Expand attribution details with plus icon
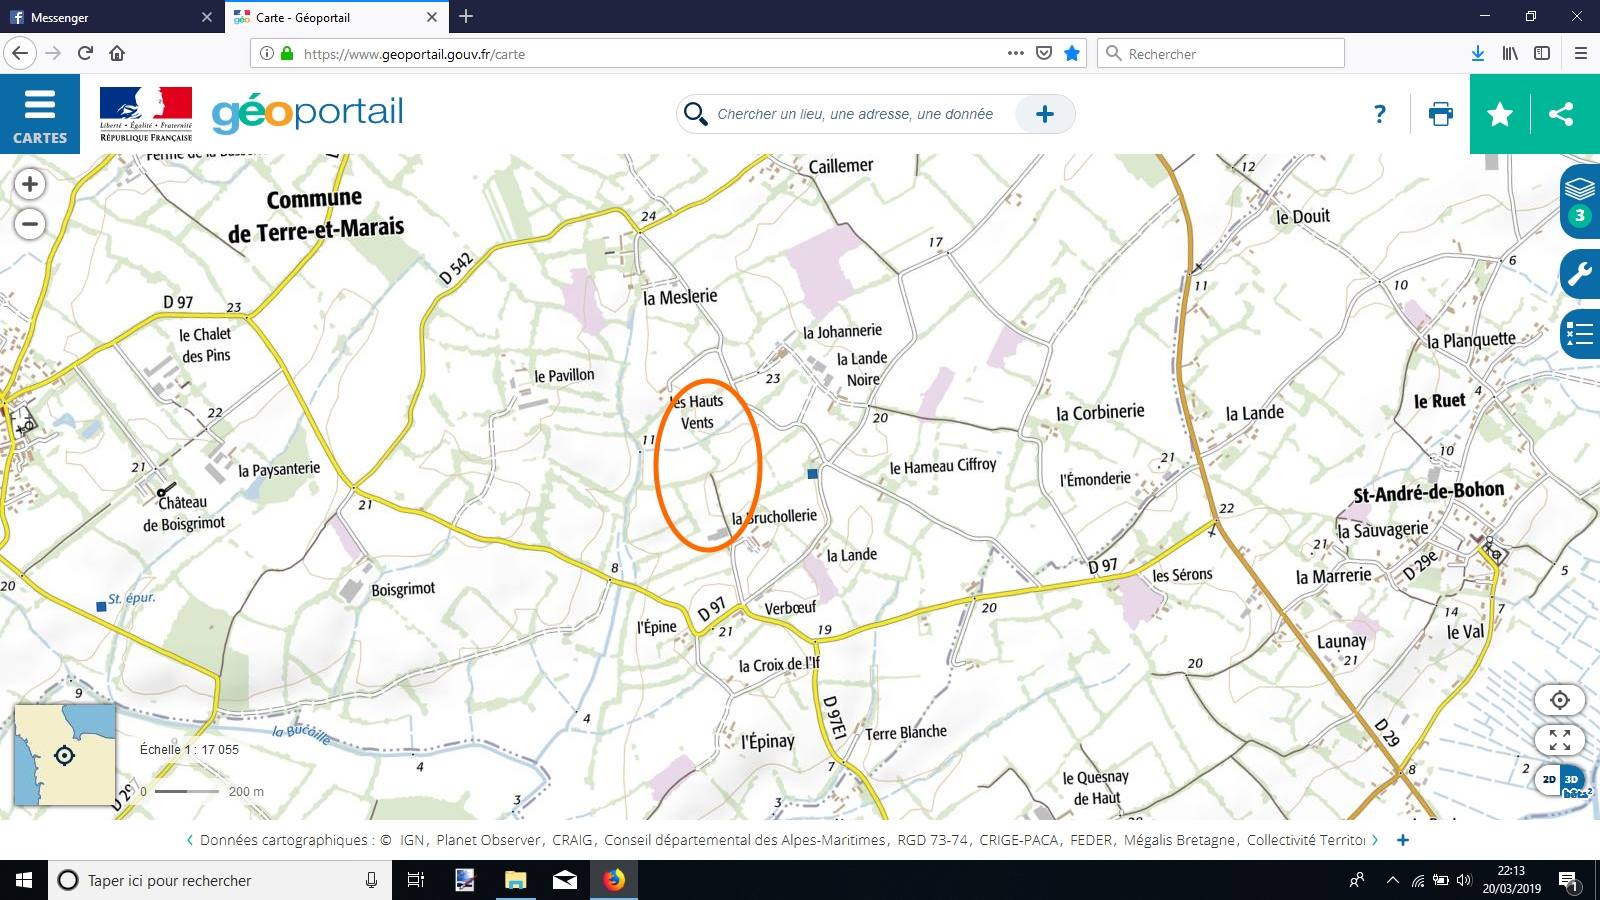Viewport: 1600px width, 900px height. pyautogui.click(x=1402, y=840)
